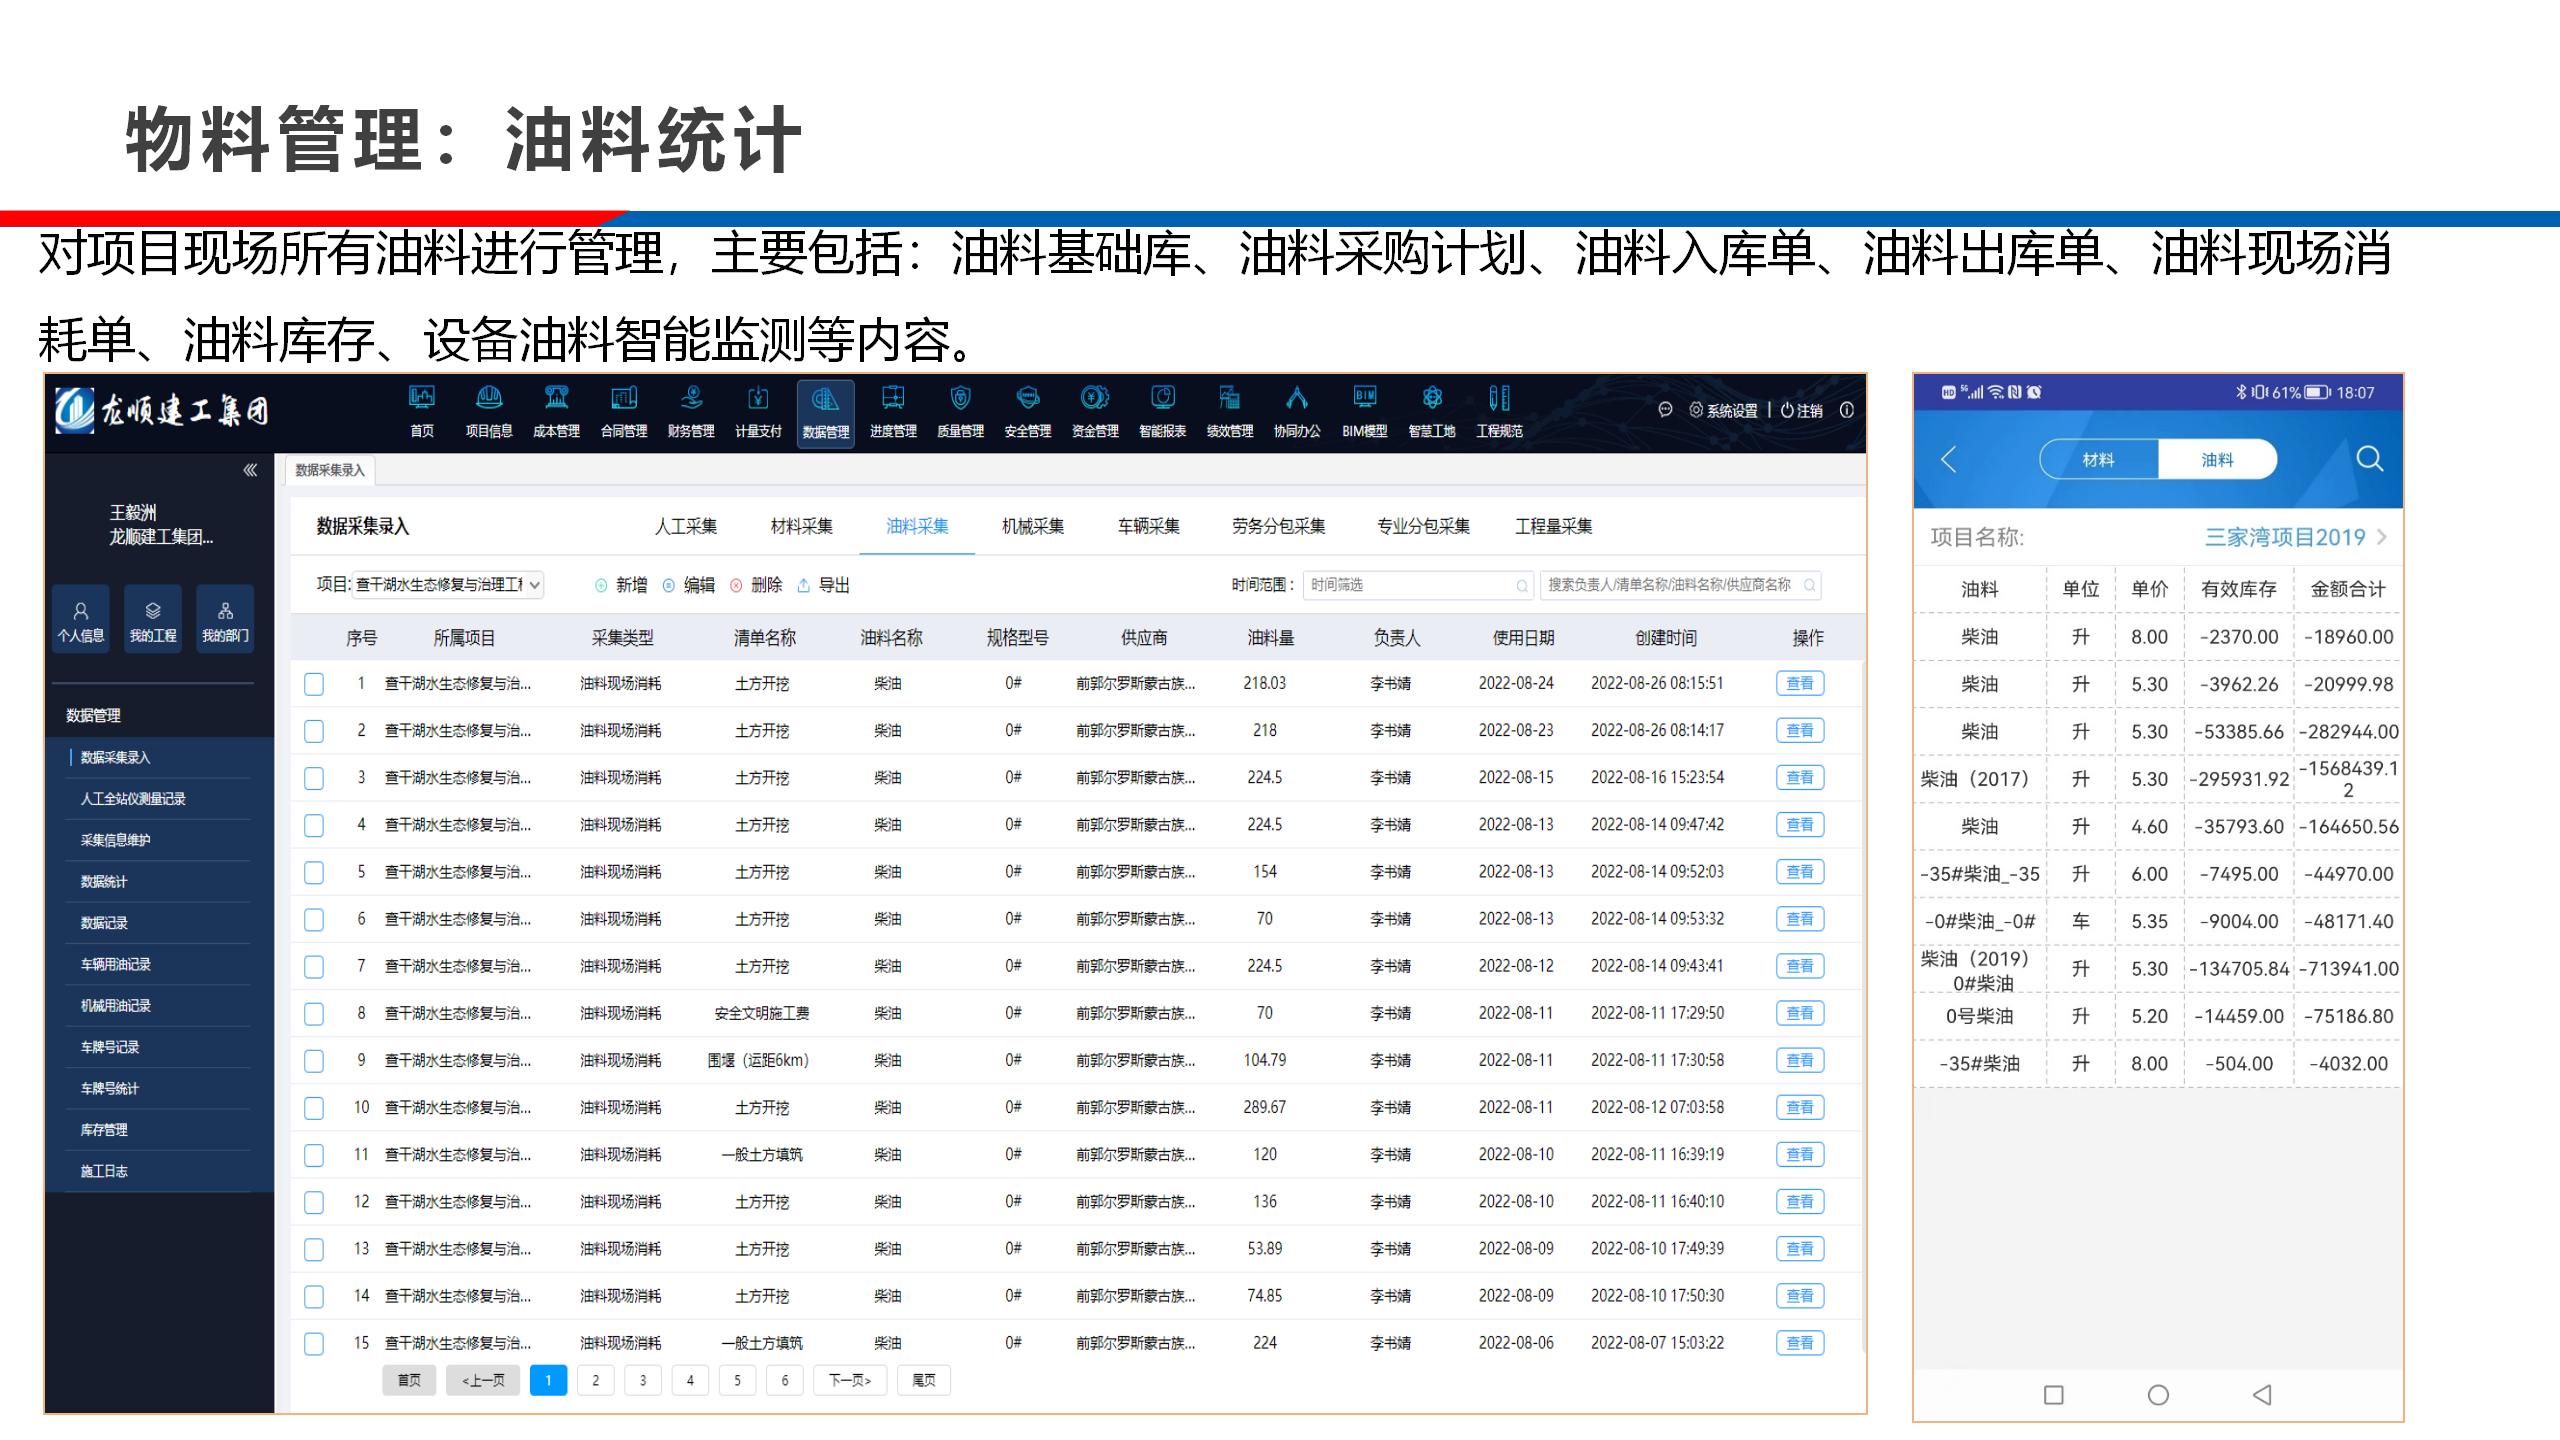Open the 项目 project dropdown
Image resolution: width=2560 pixels, height=1440 pixels.
pyautogui.click(x=448, y=585)
